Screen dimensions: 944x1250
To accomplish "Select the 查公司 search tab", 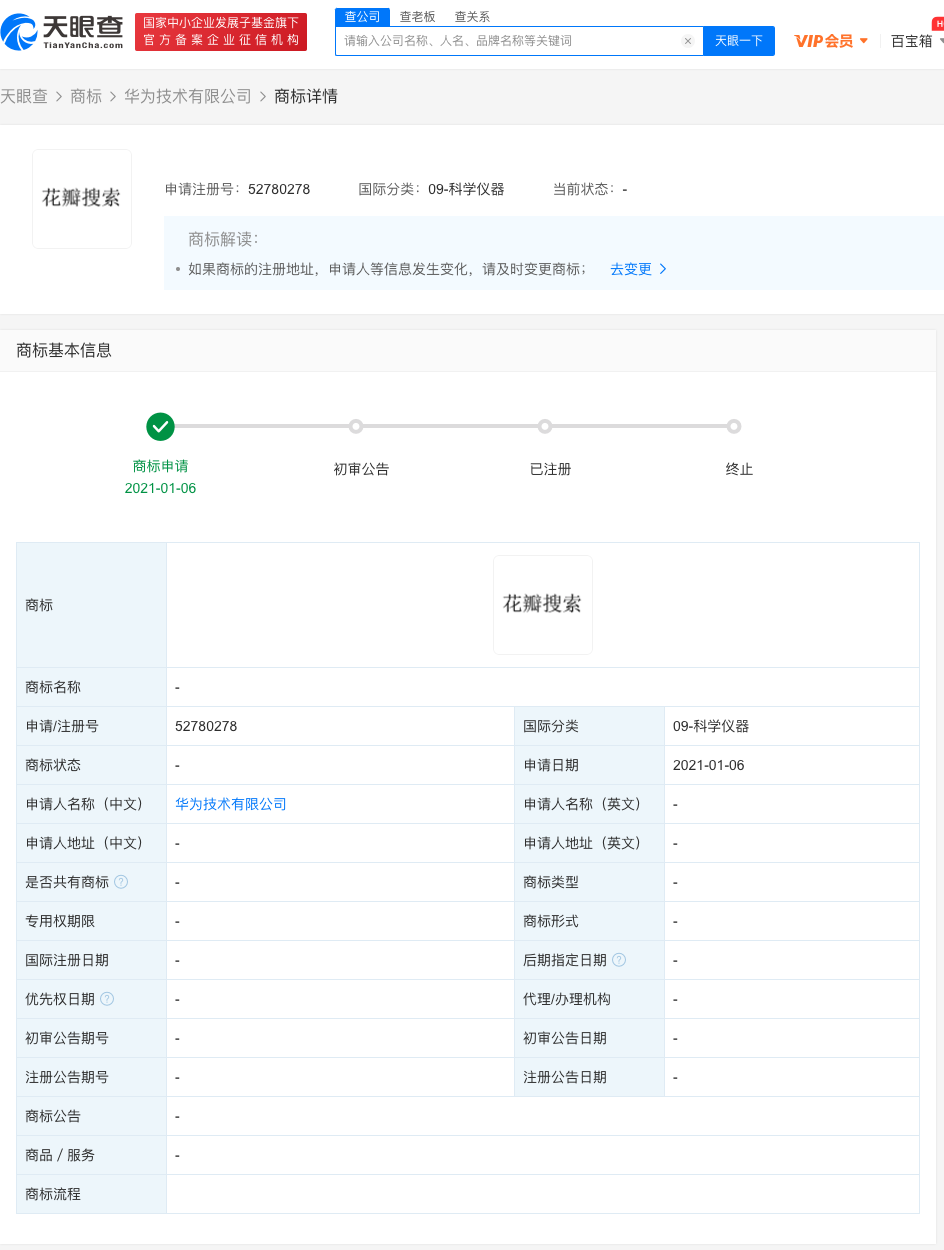I will [x=362, y=17].
